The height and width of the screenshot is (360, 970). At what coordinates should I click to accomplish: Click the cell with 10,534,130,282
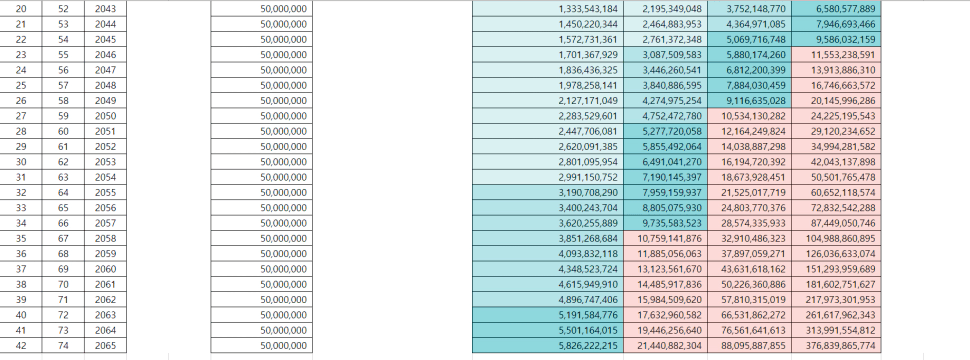coord(749,116)
